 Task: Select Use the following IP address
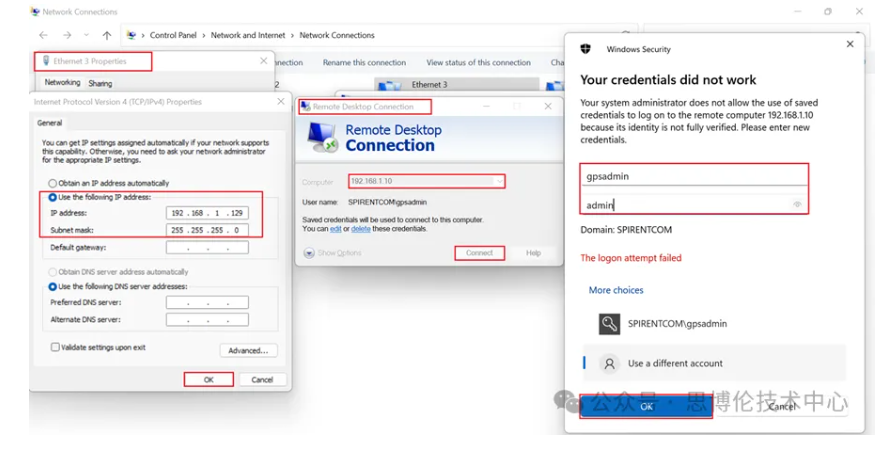pyautogui.click(x=53, y=198)
